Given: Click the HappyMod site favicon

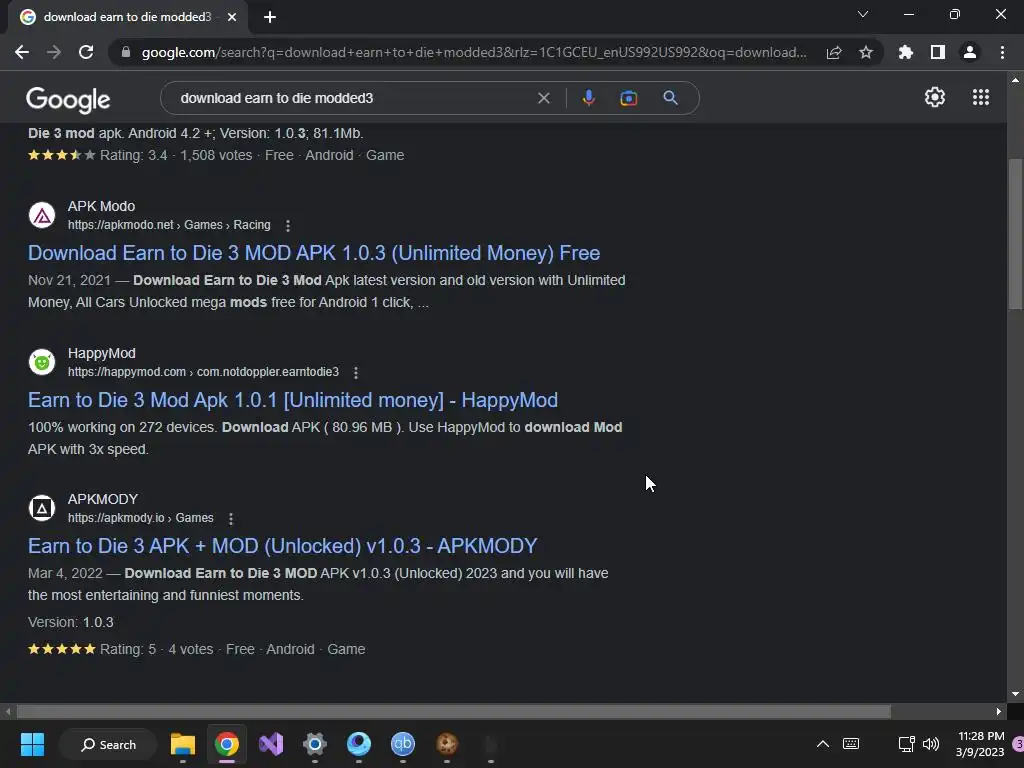Looking at the screenshot, I should click(x=42, y=362).
